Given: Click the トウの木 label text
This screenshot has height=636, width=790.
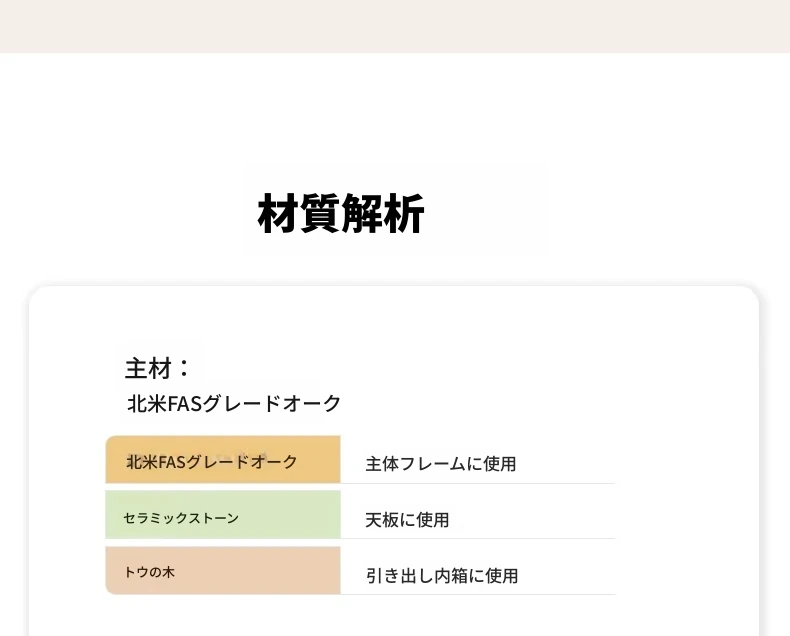Looking at the screenshot, I should (x=149, y=572).
